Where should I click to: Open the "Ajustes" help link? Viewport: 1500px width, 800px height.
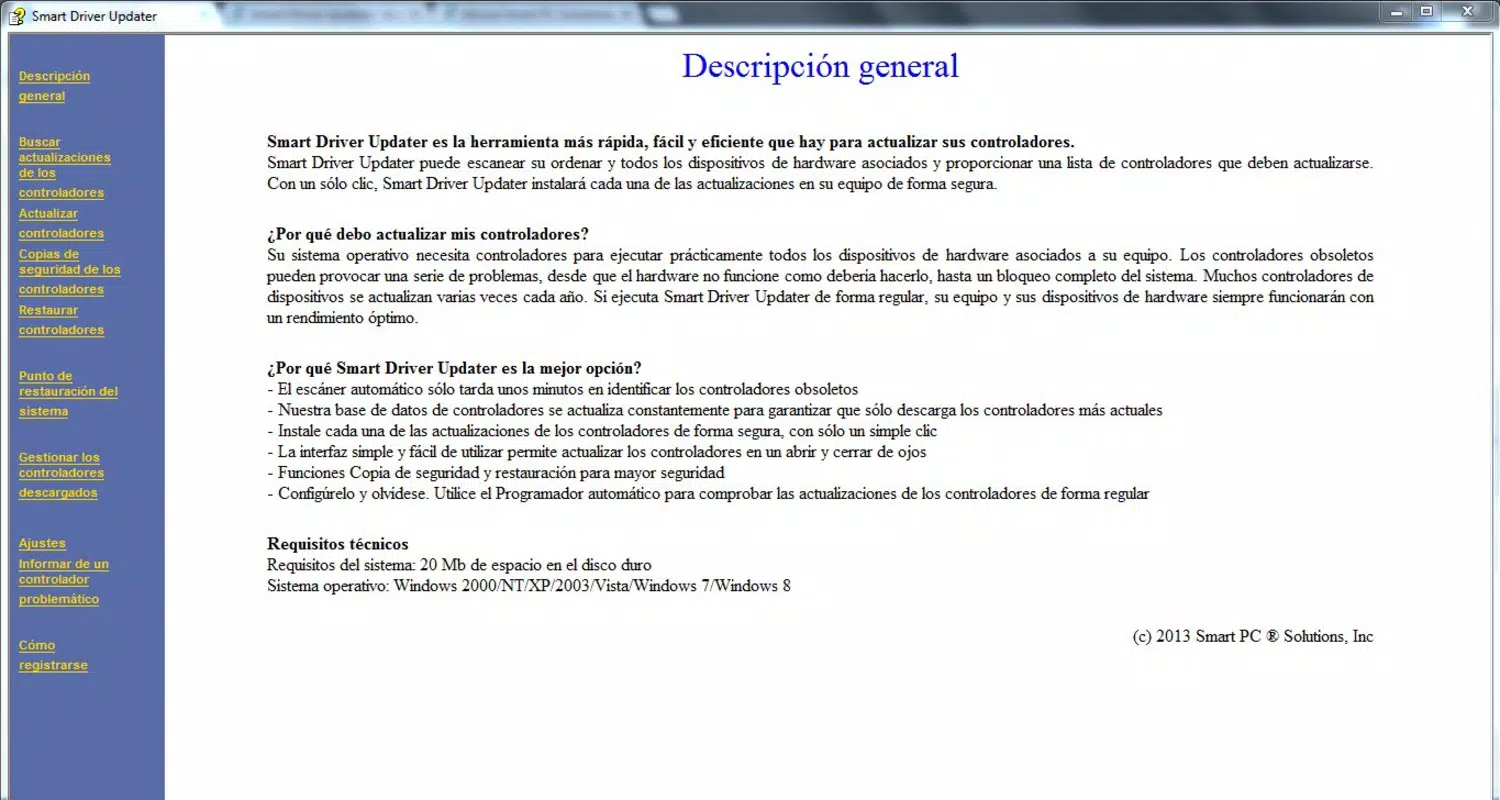pyautogui.click(x=42, y=543)
